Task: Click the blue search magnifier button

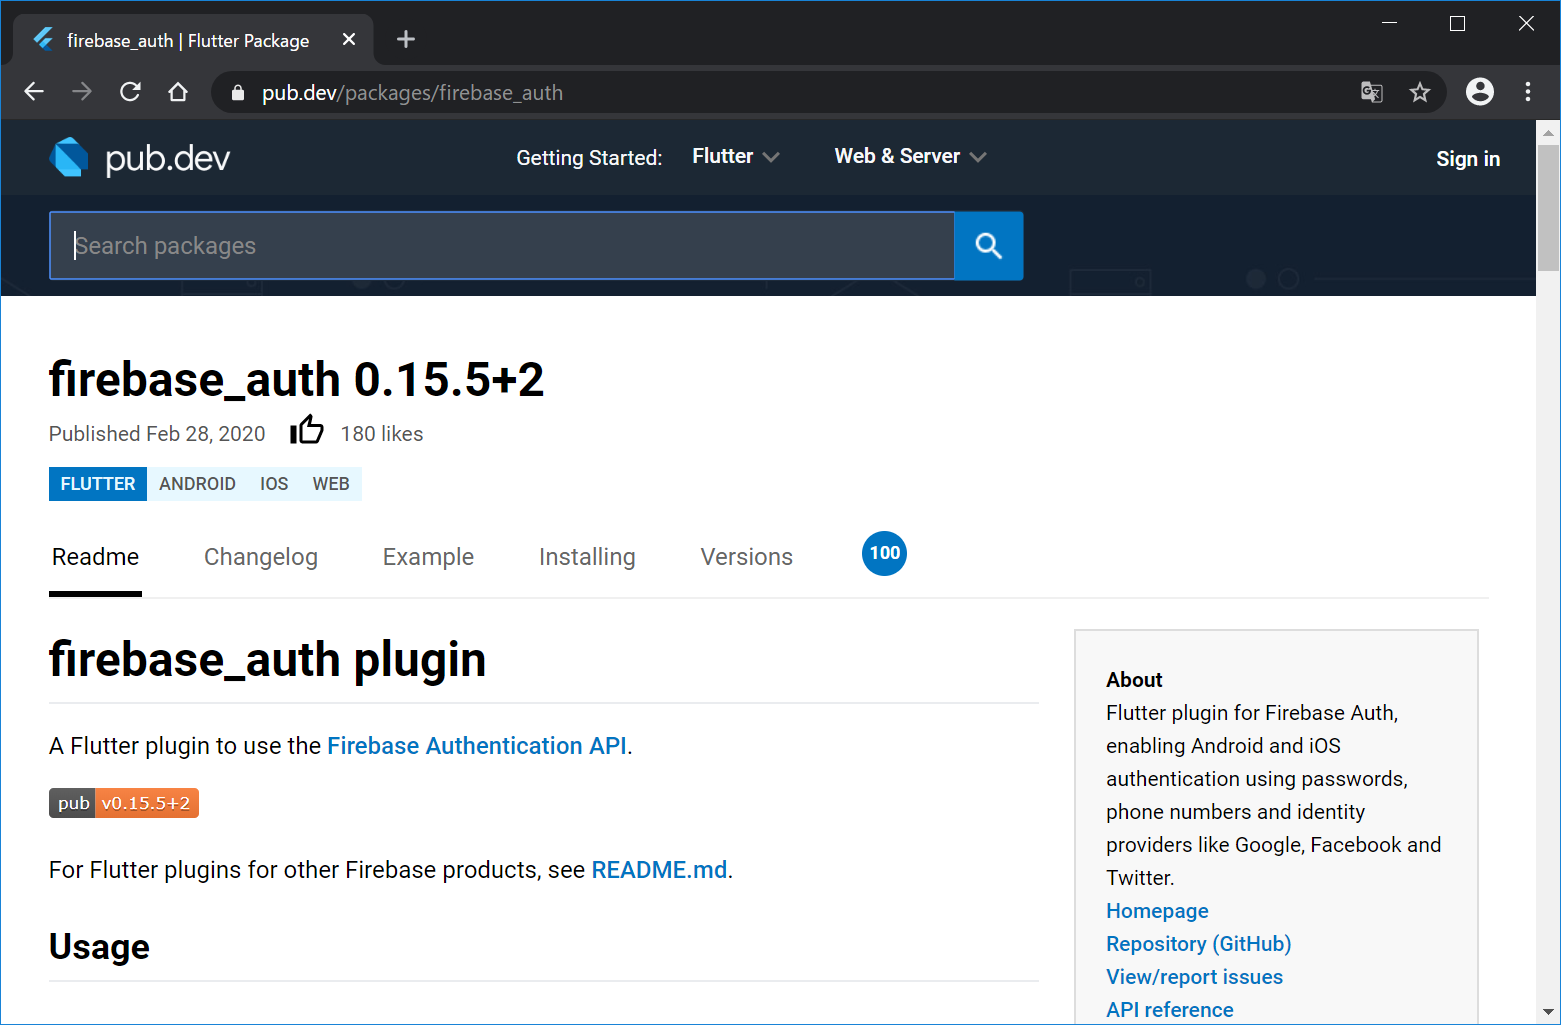Action: click(x=989, y=246)
